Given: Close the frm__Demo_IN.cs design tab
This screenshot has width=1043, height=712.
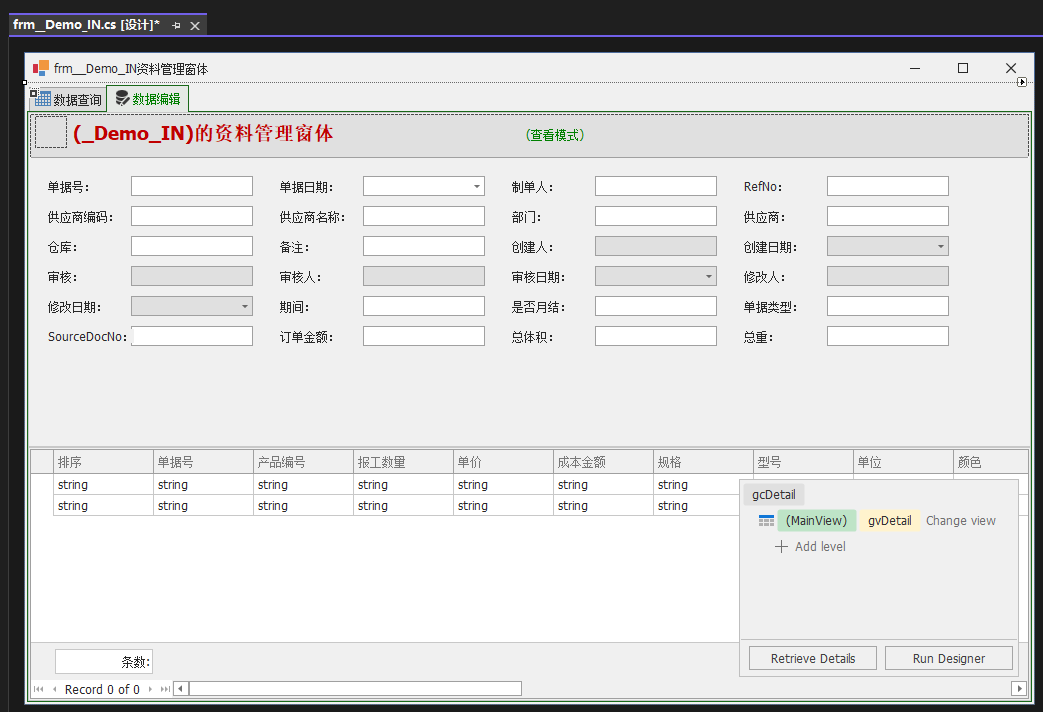Looking at the screenshot, I should pos(195,25).
